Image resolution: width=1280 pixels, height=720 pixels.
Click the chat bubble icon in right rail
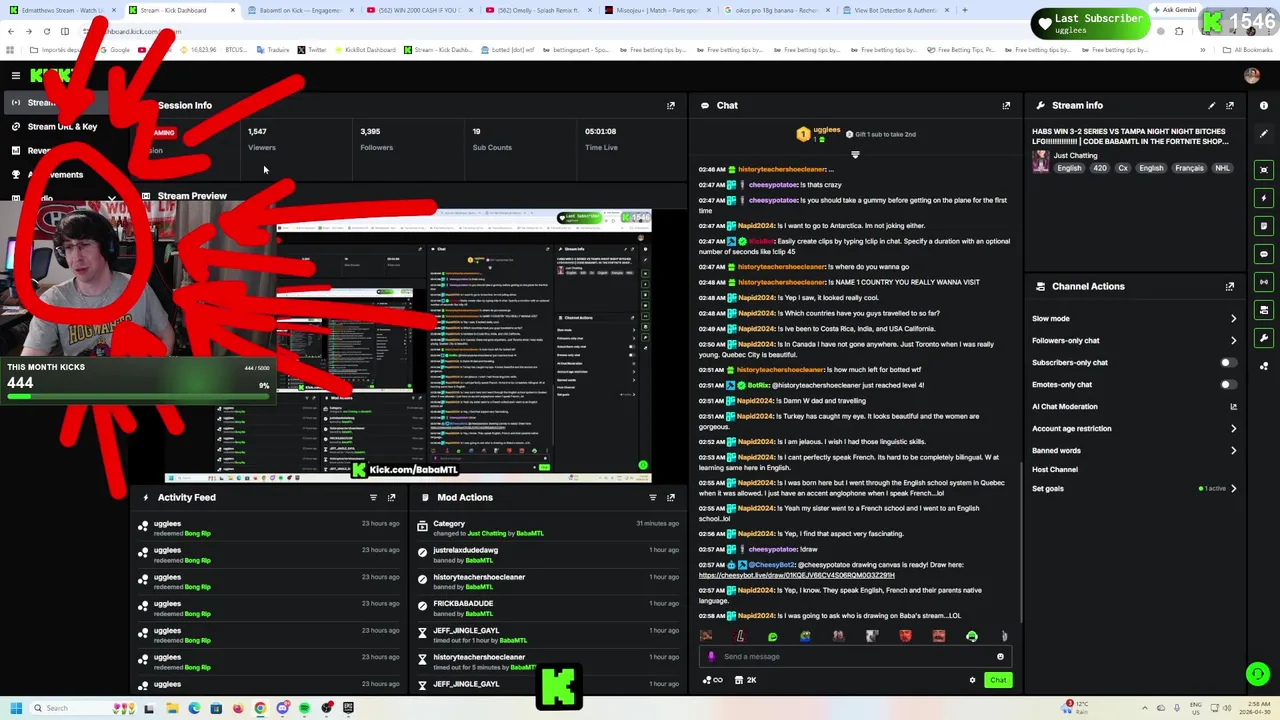[1264, 254]
